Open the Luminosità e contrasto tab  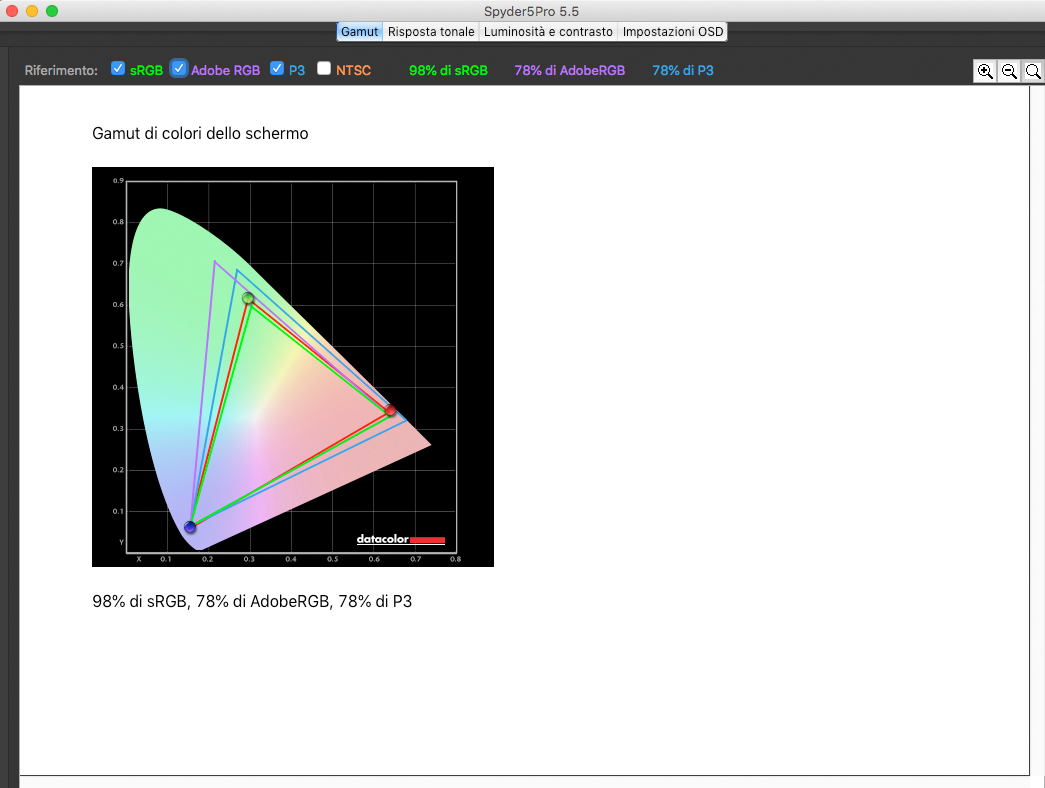[548, 31]
